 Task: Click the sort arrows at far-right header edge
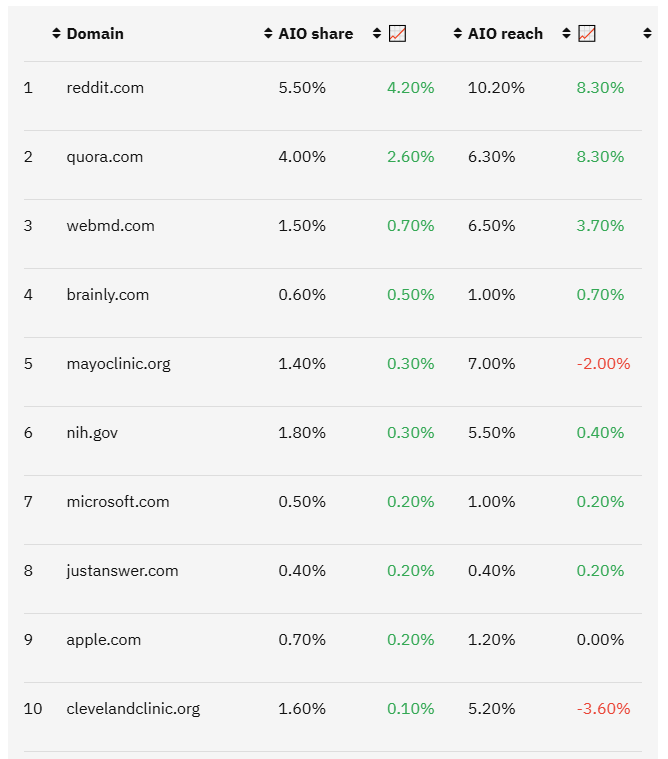[647, 34]
